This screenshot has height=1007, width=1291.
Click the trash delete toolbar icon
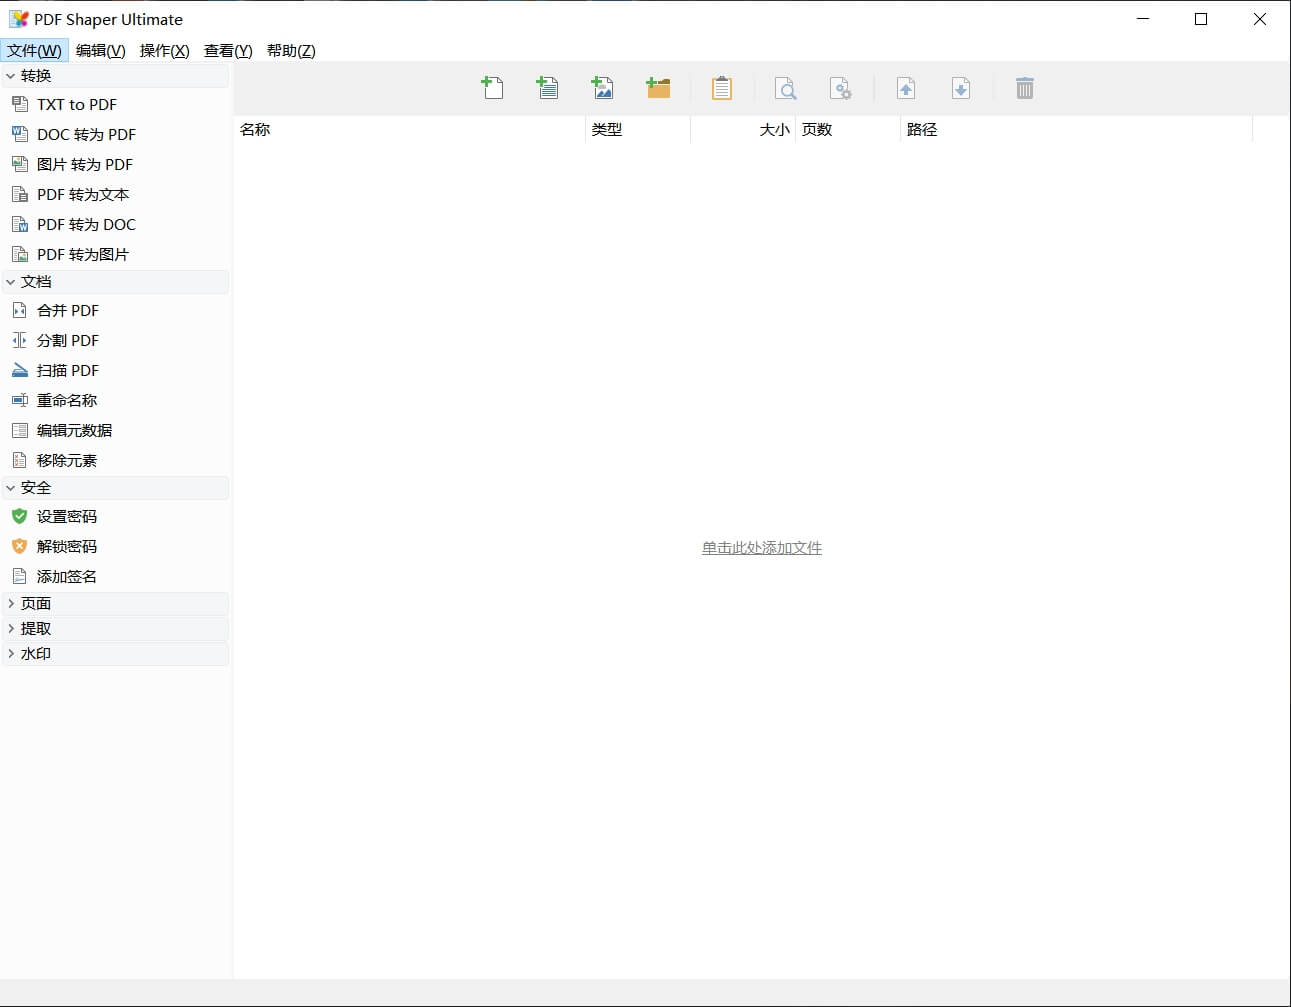(1025, 88)
